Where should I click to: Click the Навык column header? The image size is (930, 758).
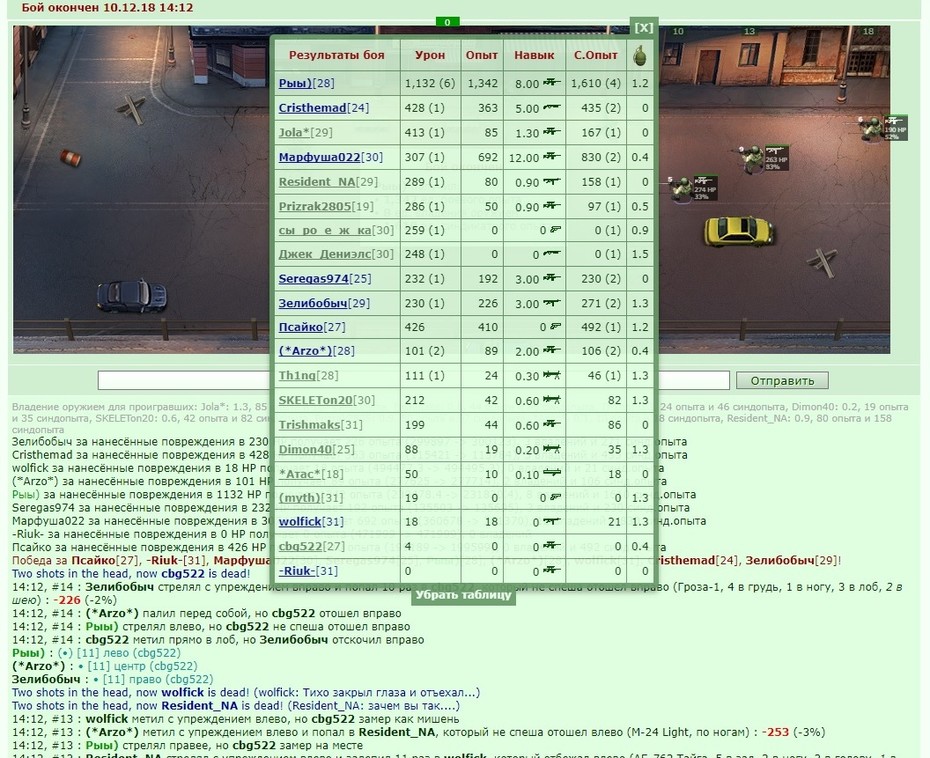534,55
